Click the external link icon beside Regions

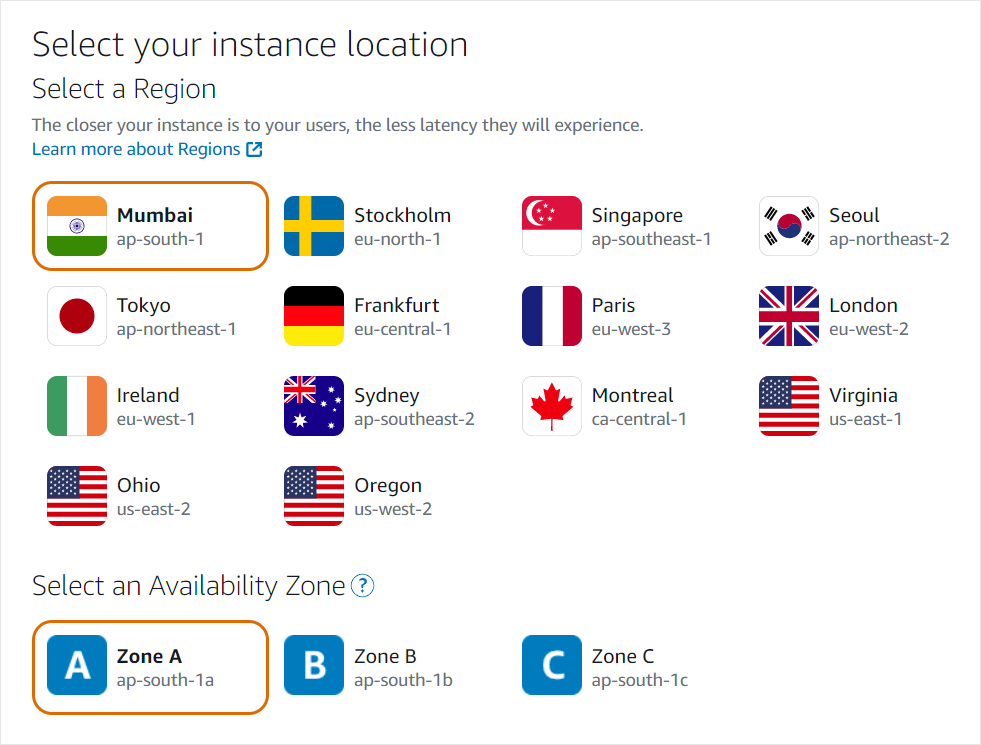[254, 150]
